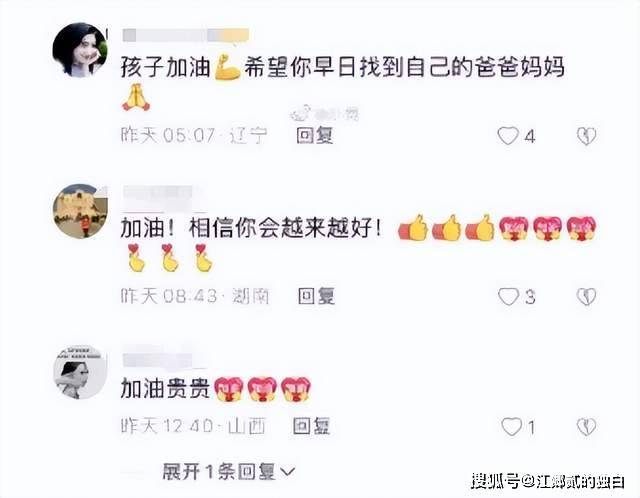Reply to the 加油贵贵 comment
The image size is (640, 498).
tap(311, 426)
